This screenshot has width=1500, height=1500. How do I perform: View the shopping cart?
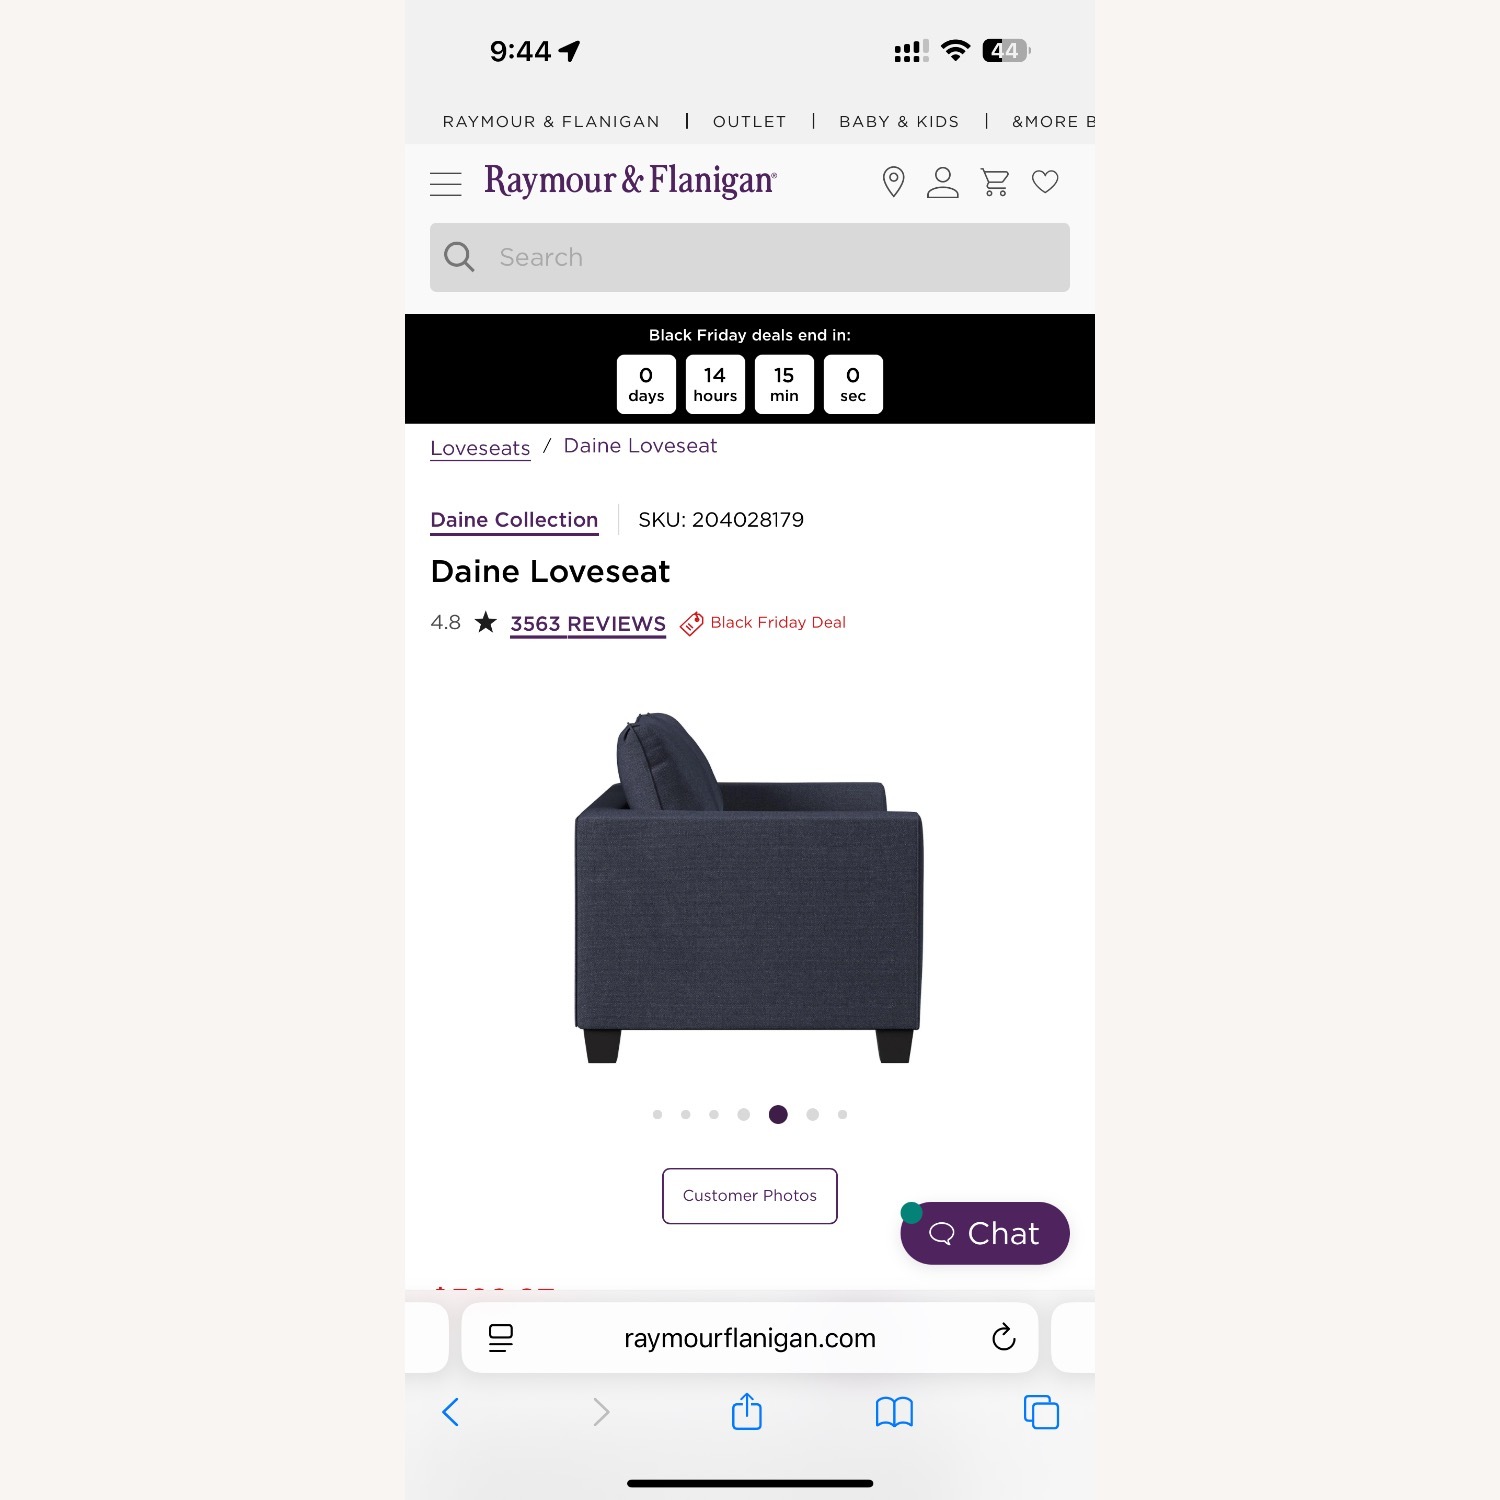pos(995,182)
